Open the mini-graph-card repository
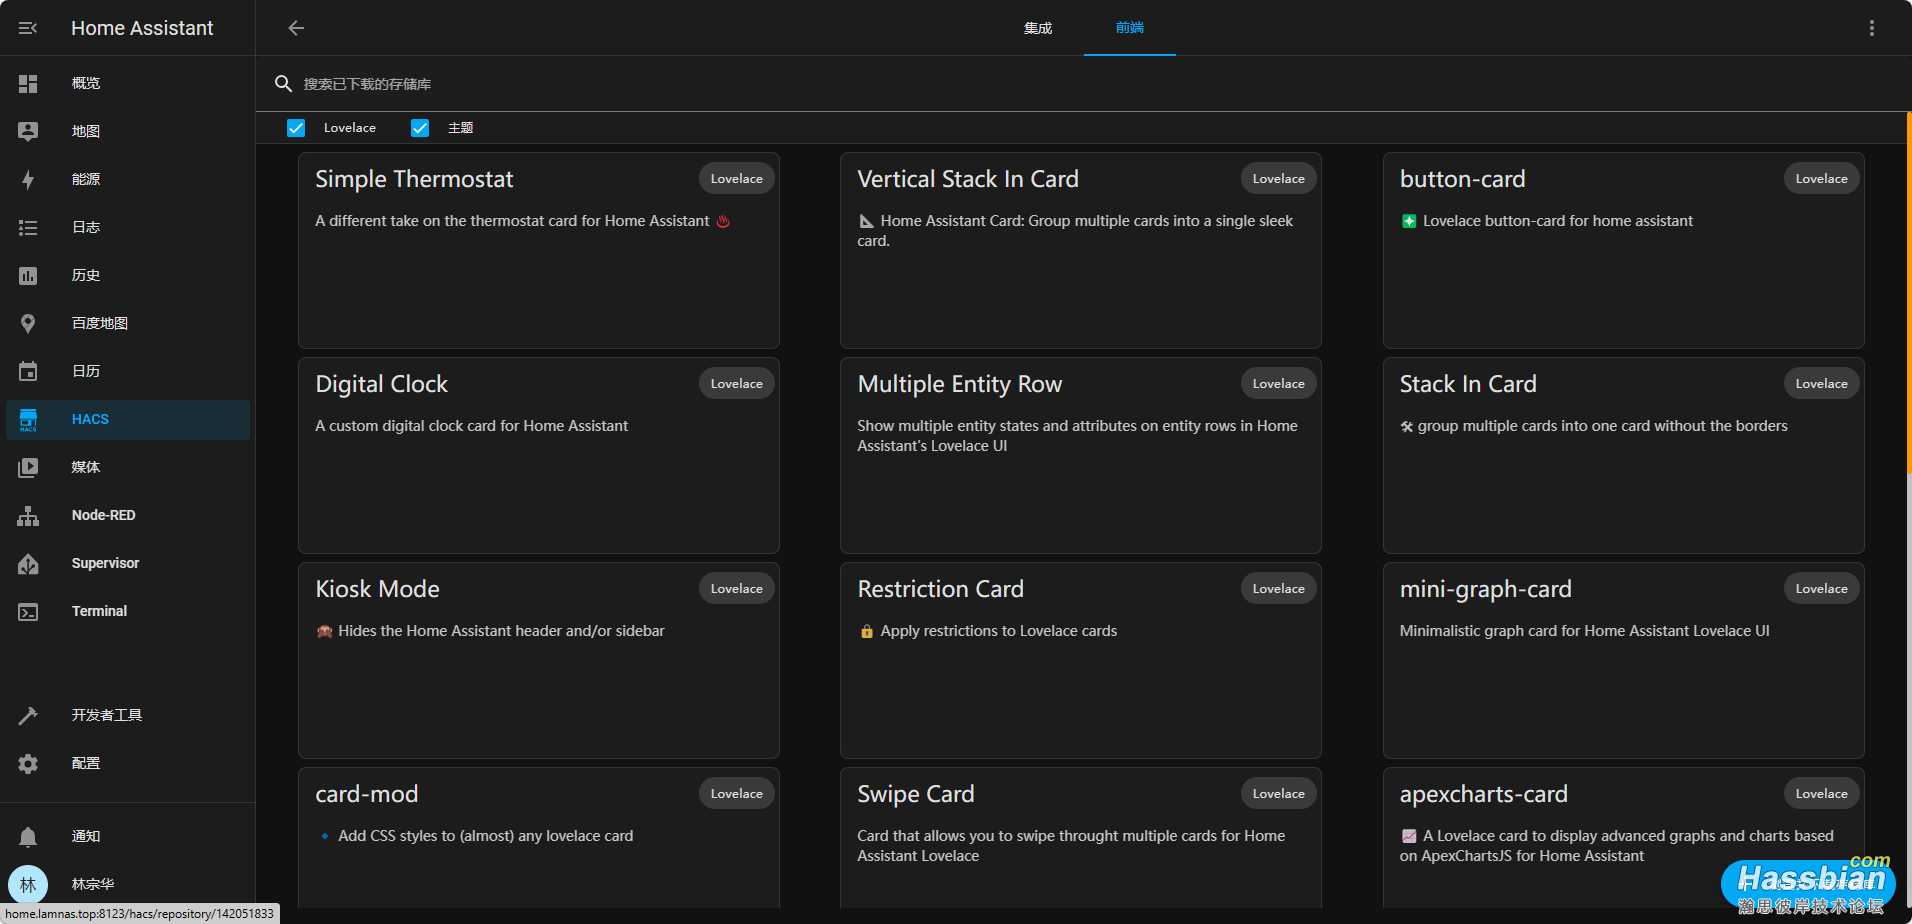The image size is (1912, 924). (1624, 660)
